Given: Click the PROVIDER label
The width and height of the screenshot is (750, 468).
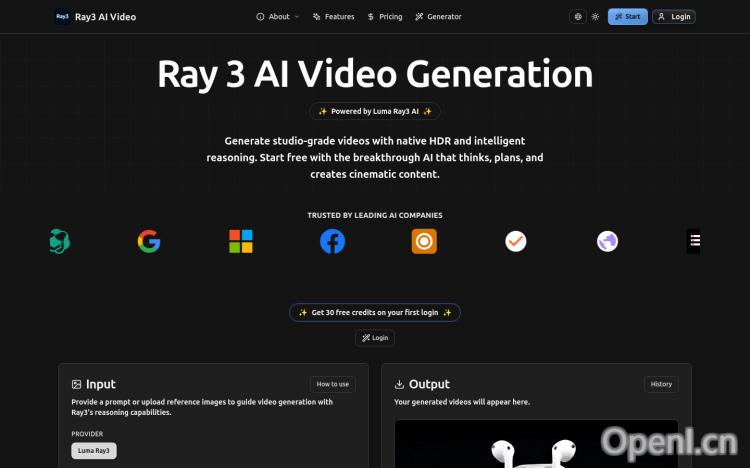Looking at the screenshot, I should click(x=87, y=434).
